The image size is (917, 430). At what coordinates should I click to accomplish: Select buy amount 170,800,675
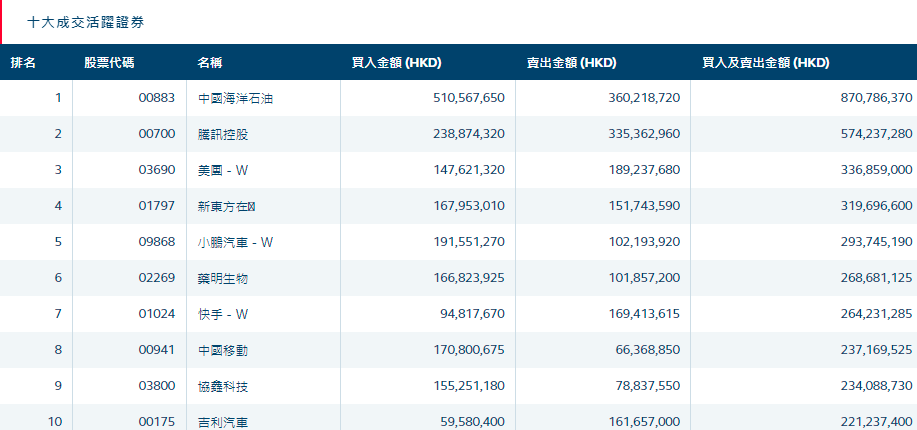469,350
